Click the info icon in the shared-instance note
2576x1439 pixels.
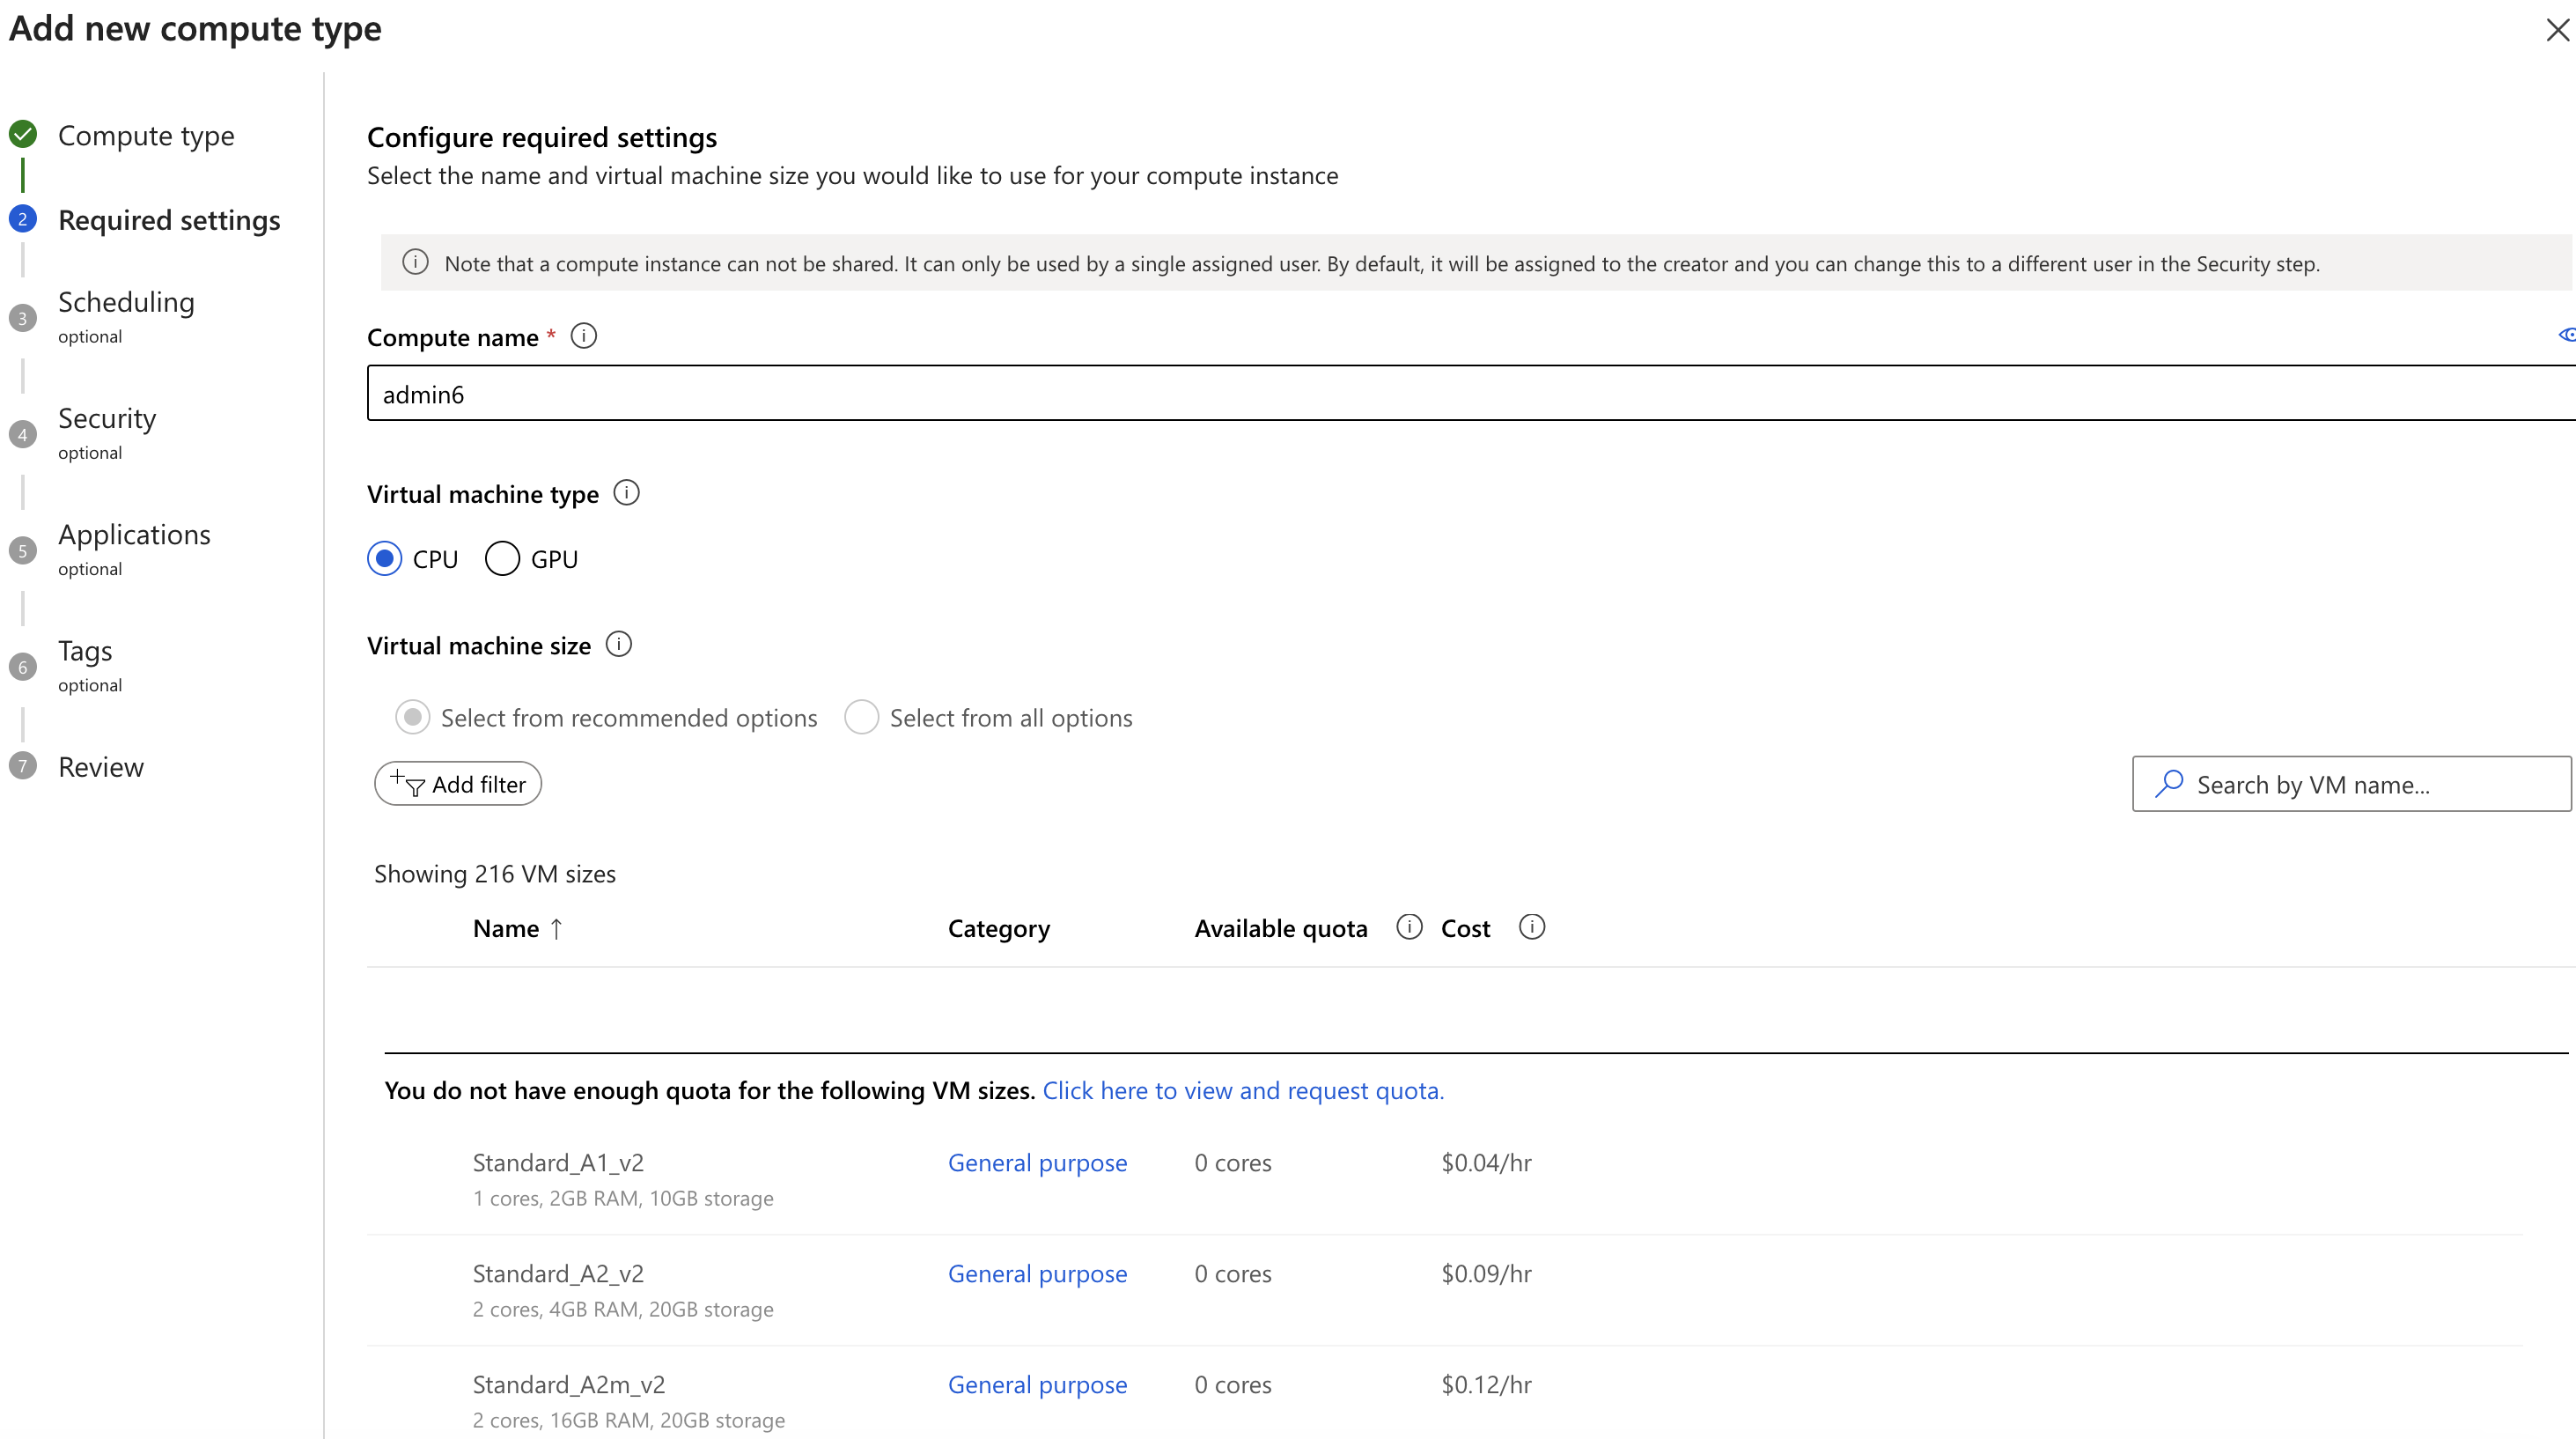415,262
